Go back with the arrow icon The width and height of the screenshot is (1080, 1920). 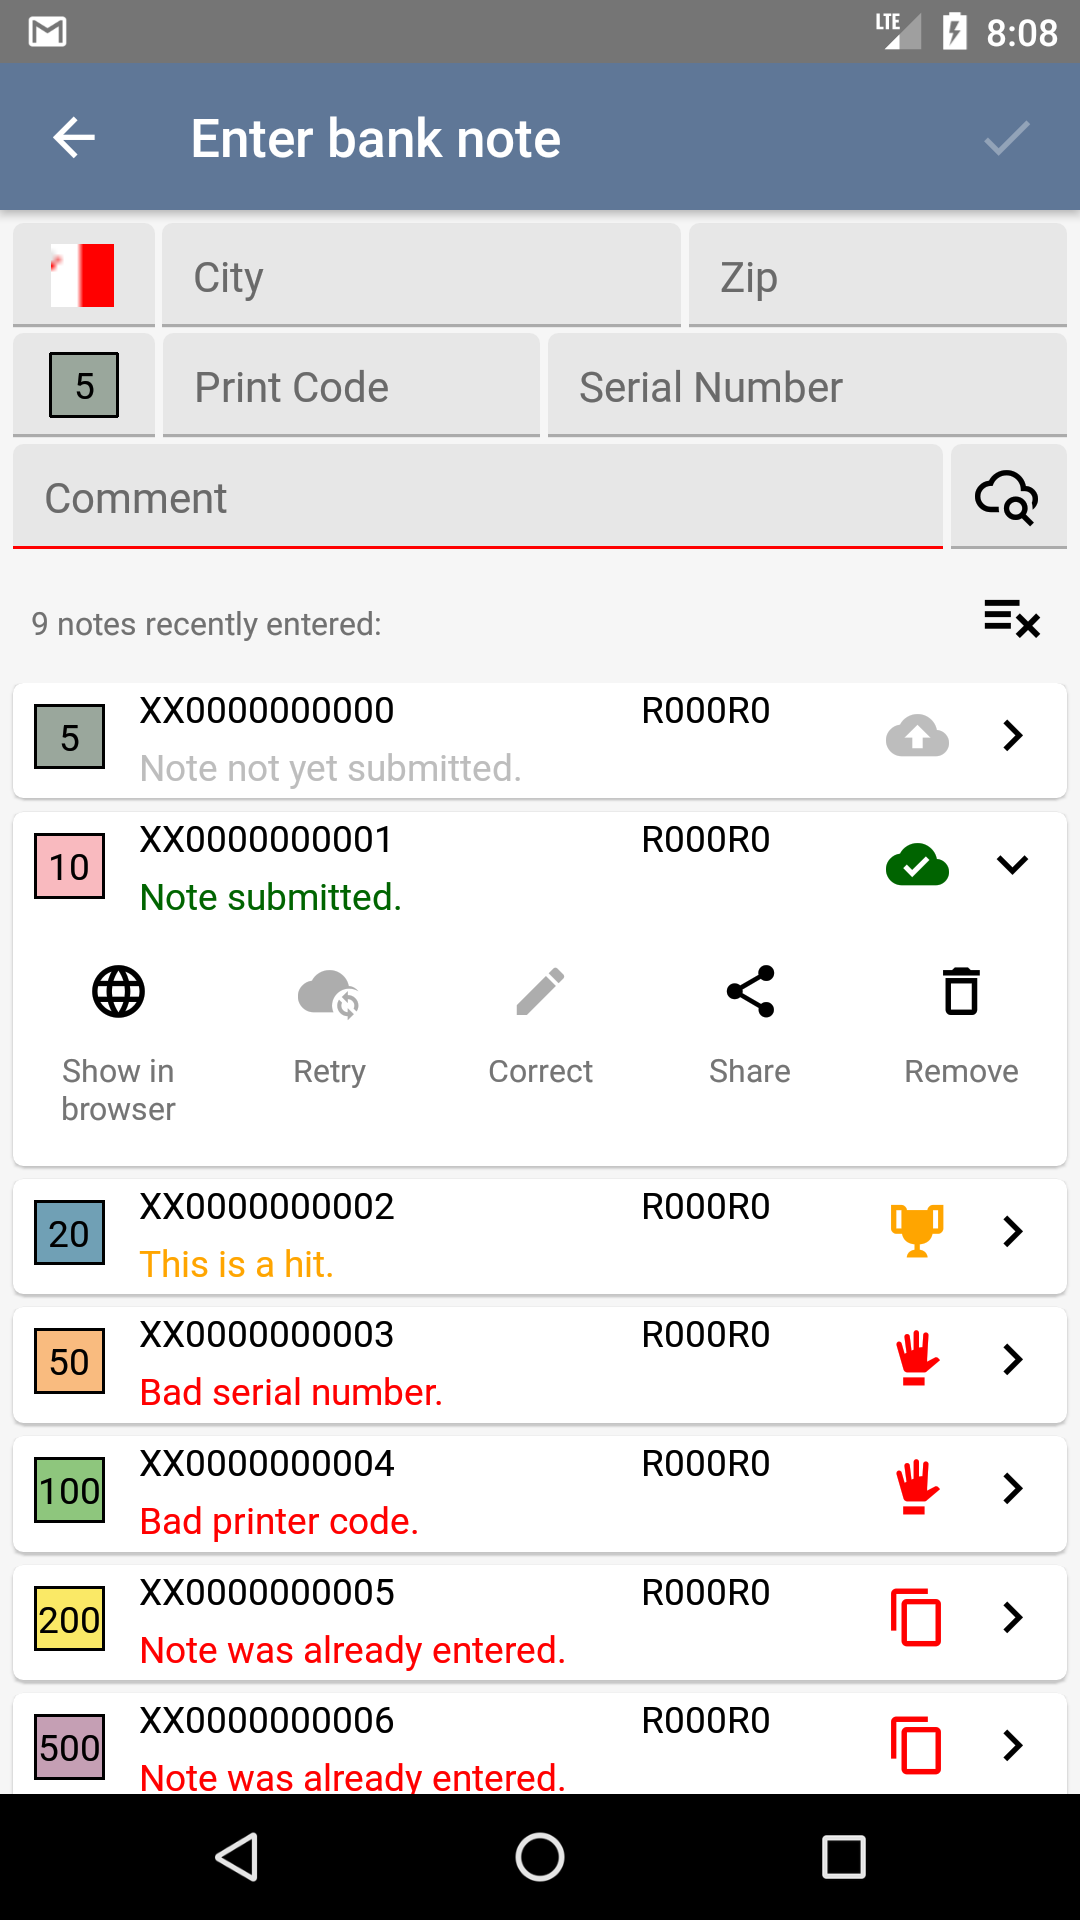point(74,138)
